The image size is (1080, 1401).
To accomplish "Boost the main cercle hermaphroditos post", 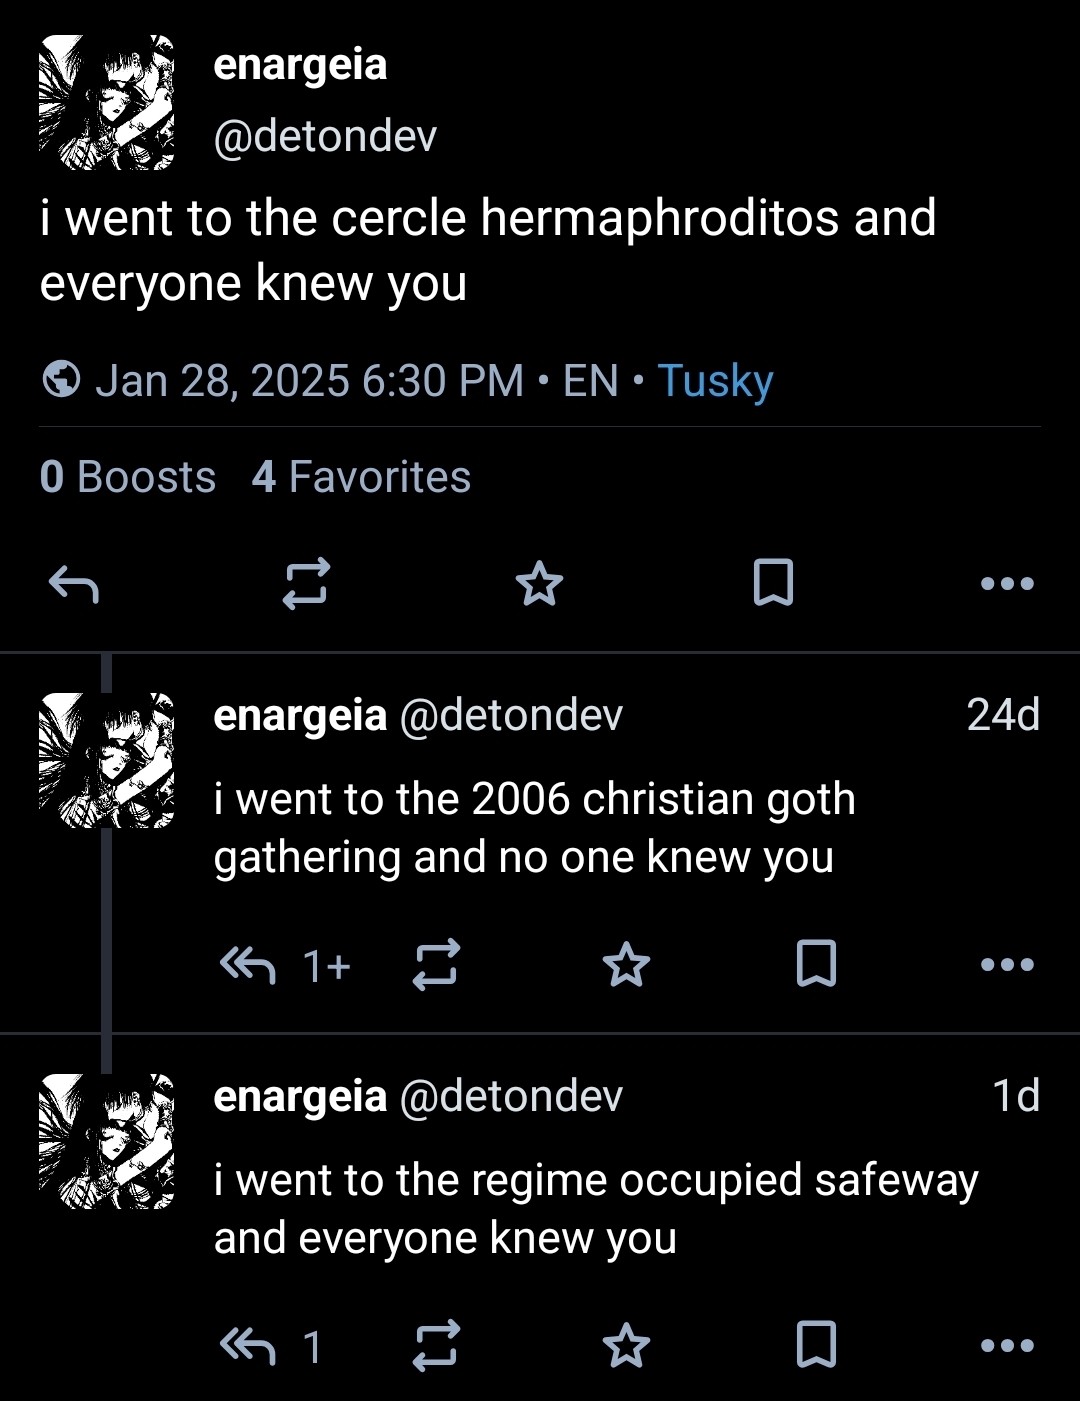I will [x=305, y=583].
